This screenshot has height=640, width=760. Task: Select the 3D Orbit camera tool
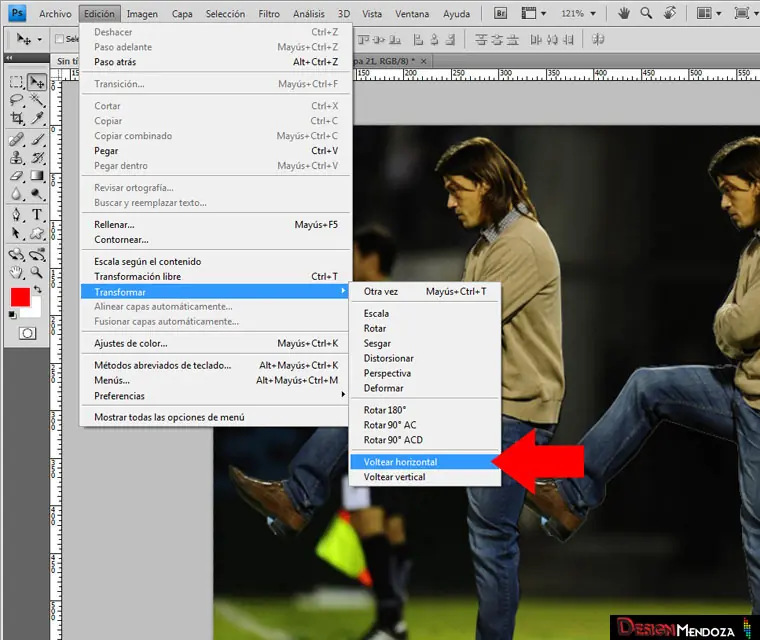pos(37,254)
